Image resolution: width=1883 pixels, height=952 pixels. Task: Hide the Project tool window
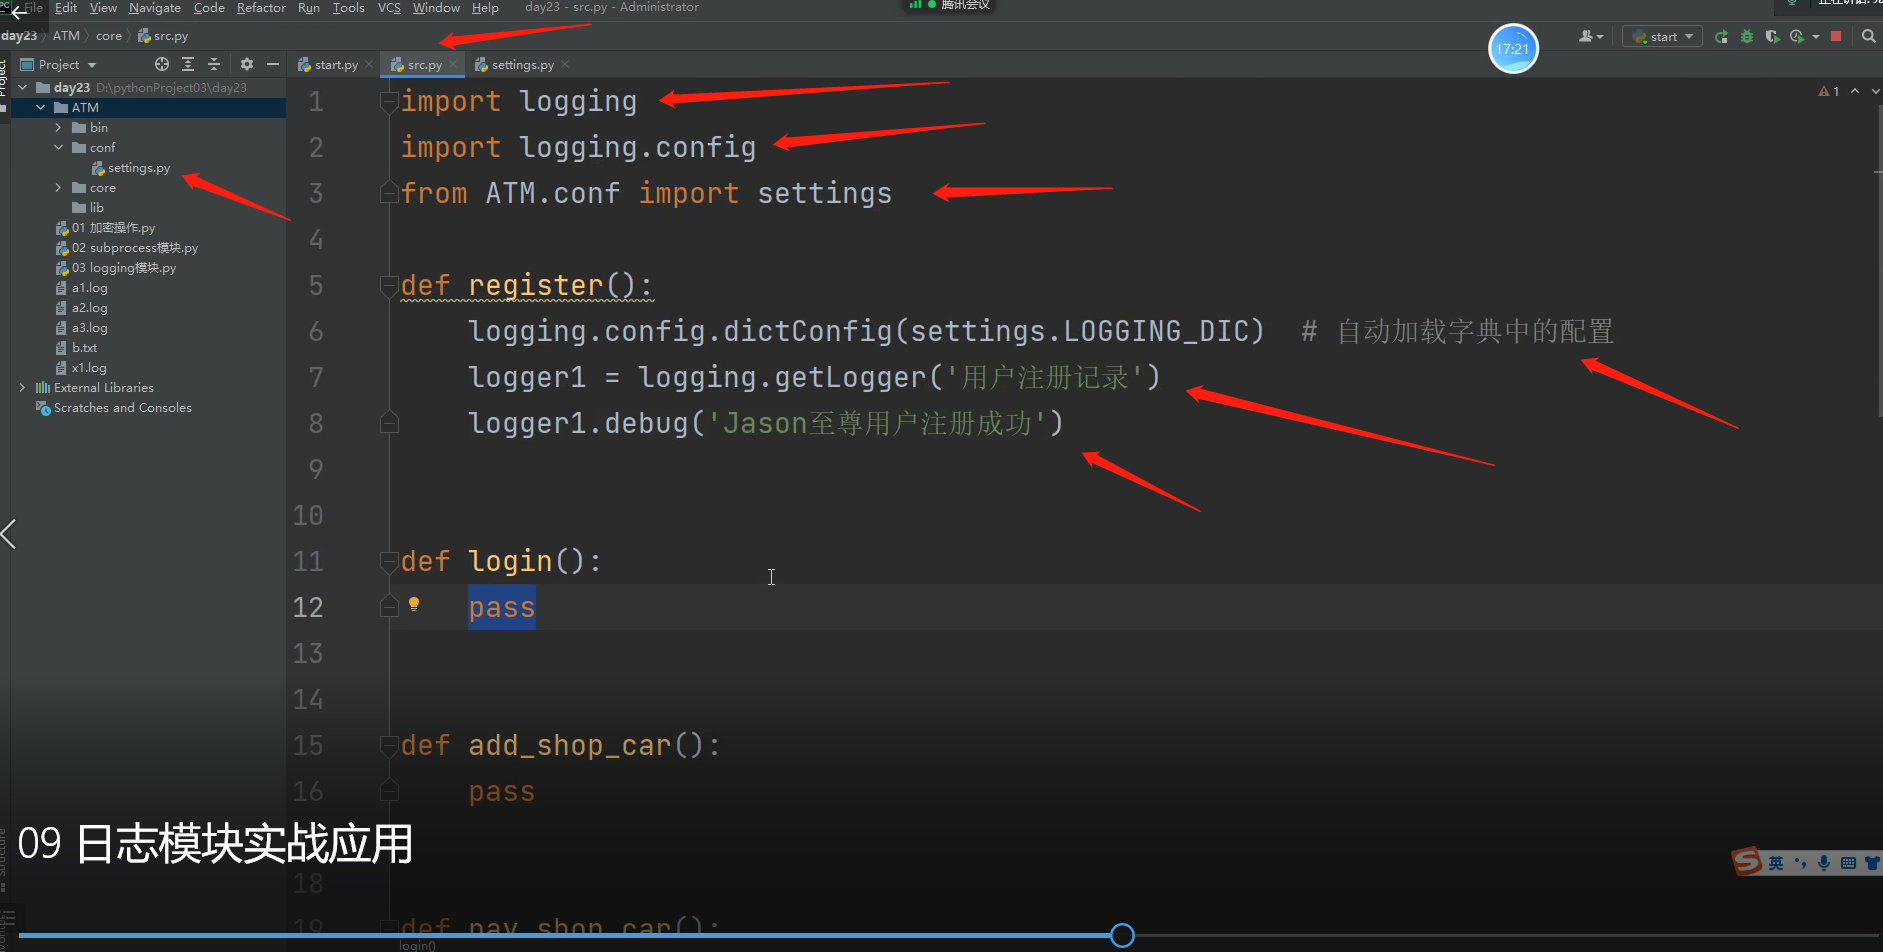(273, 64)
